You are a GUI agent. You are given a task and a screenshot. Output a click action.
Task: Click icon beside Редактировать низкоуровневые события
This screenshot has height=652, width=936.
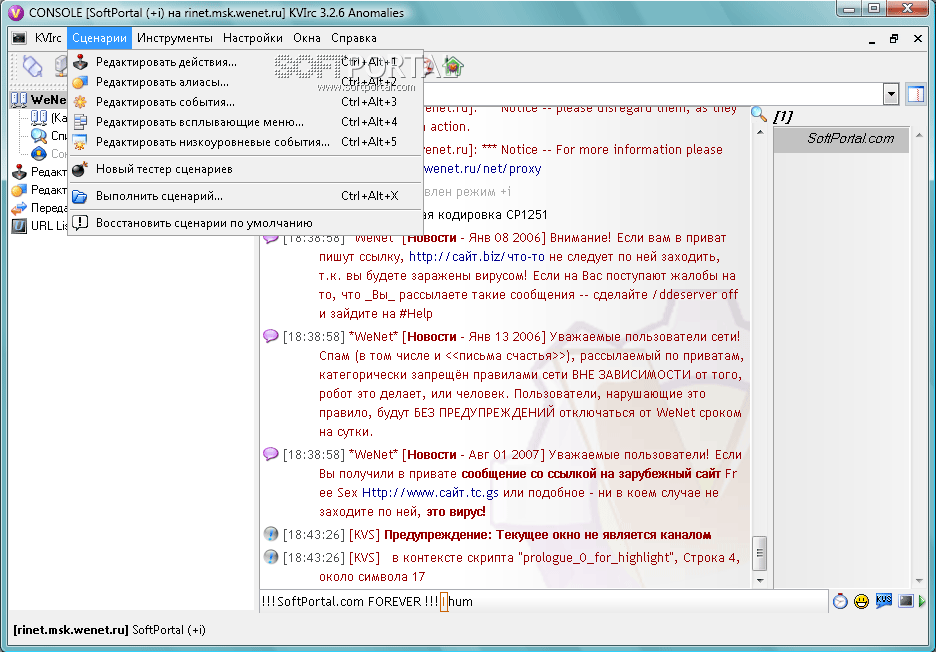[x=80, y=142]
